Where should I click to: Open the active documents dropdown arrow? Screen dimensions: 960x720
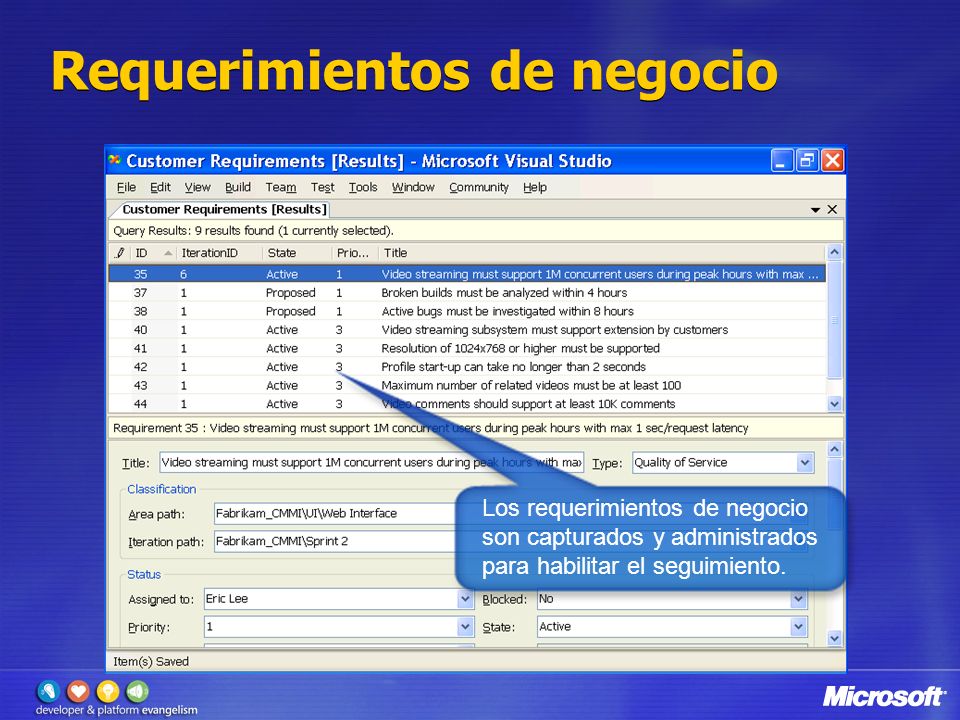click(815, 210)
